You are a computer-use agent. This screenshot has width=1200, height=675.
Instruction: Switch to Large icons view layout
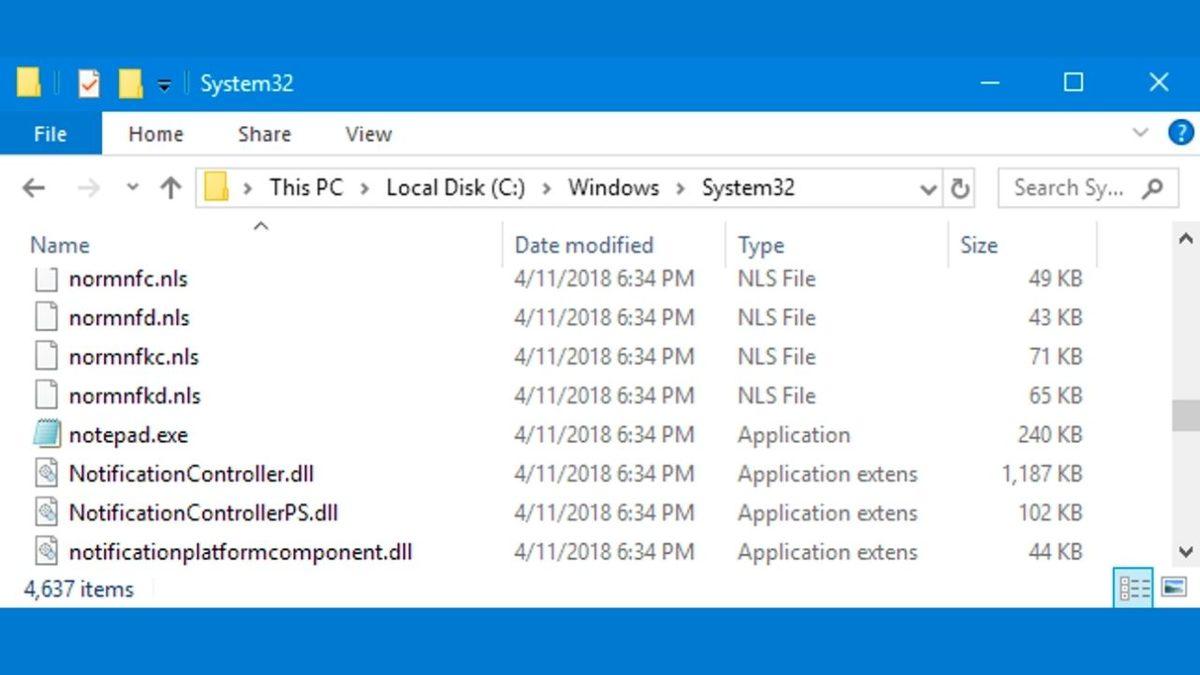pyautogui.click(x=1174, y=588)
